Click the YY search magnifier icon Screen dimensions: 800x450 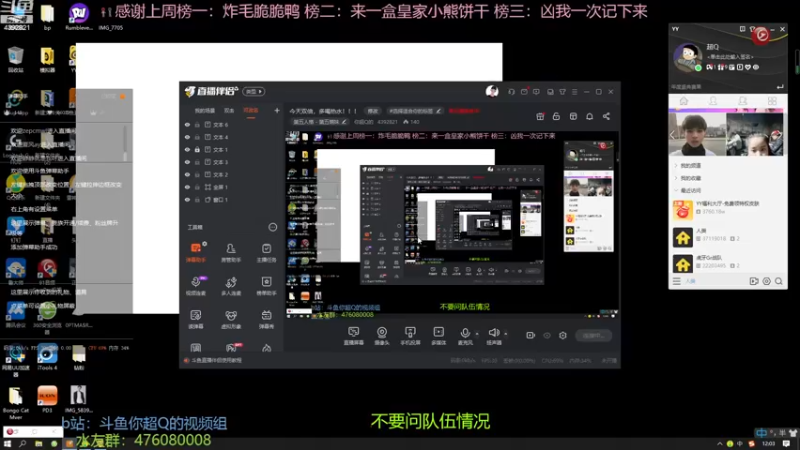pyautogui.click(x=779, y=281)
